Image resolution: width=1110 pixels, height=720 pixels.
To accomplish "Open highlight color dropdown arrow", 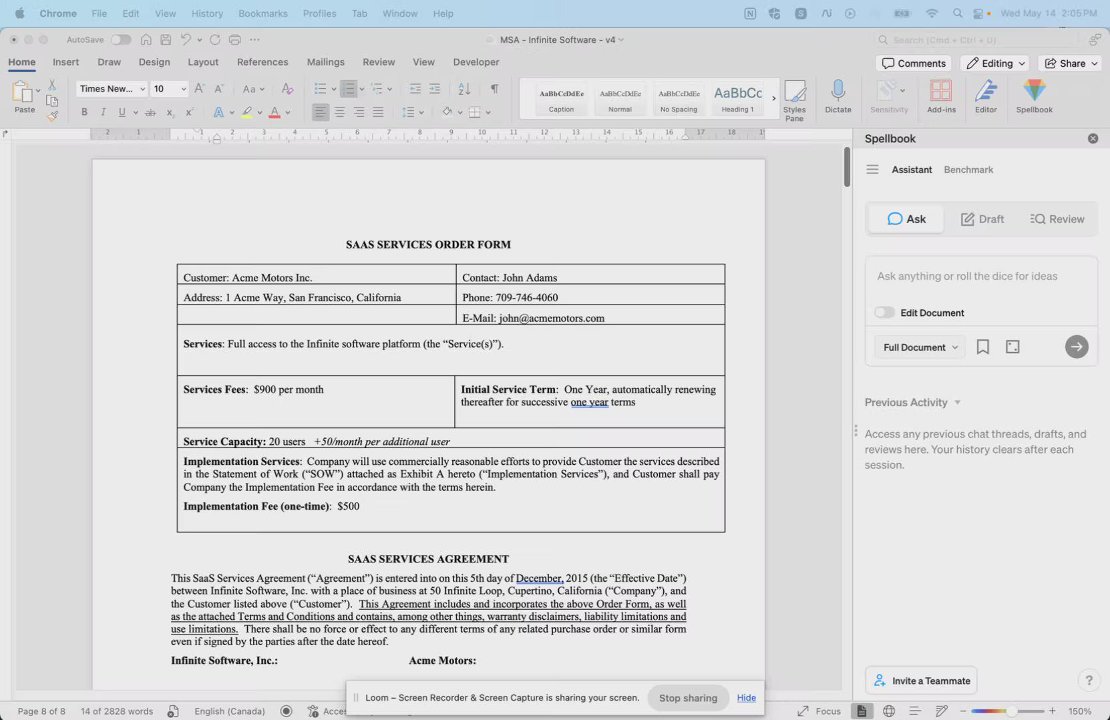I will tap(260, 113).
